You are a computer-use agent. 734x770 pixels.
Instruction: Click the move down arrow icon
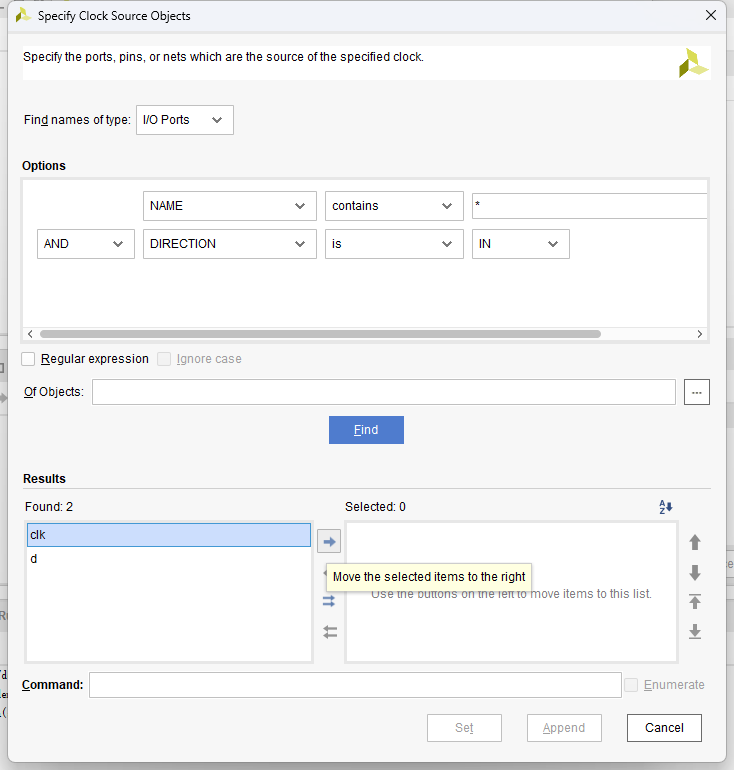tap(695, 573)
